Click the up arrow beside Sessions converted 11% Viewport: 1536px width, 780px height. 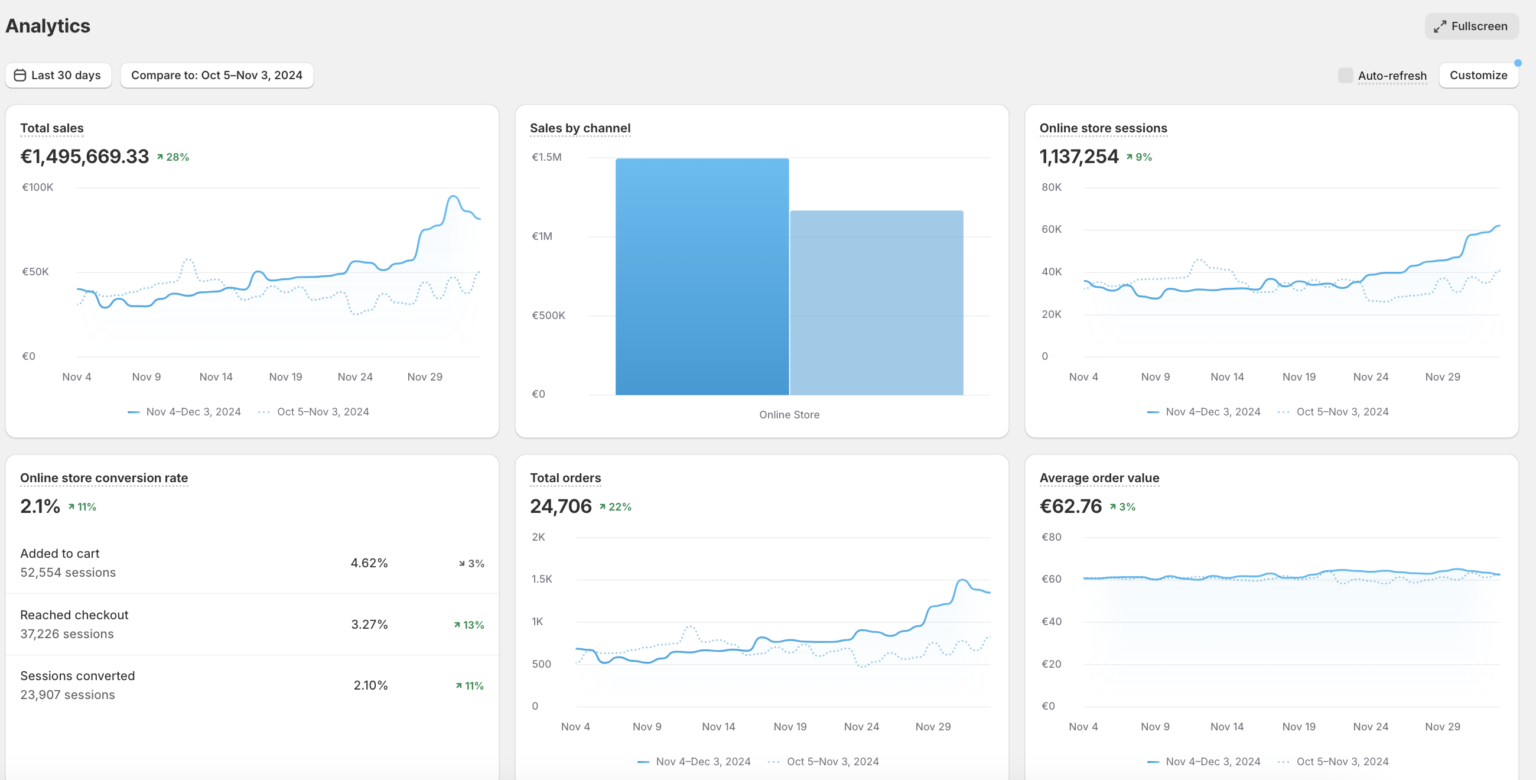tap(458, 686)
